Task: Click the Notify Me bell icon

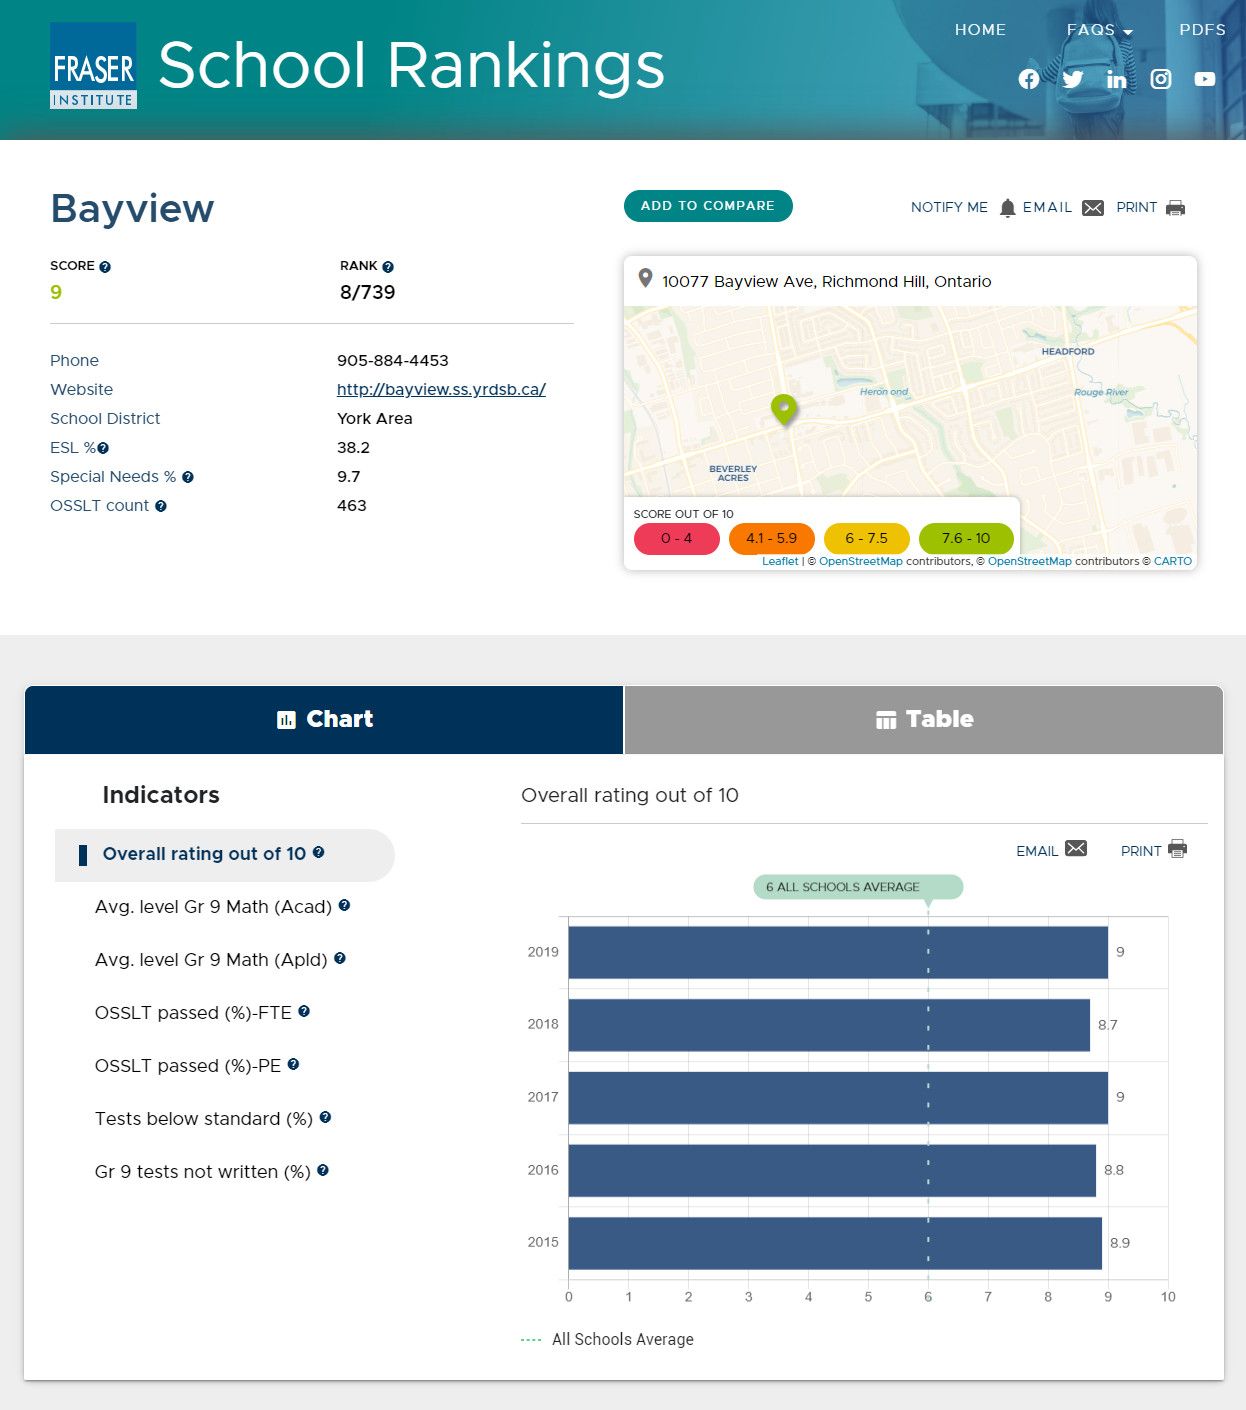Action: pos(1007,208)
